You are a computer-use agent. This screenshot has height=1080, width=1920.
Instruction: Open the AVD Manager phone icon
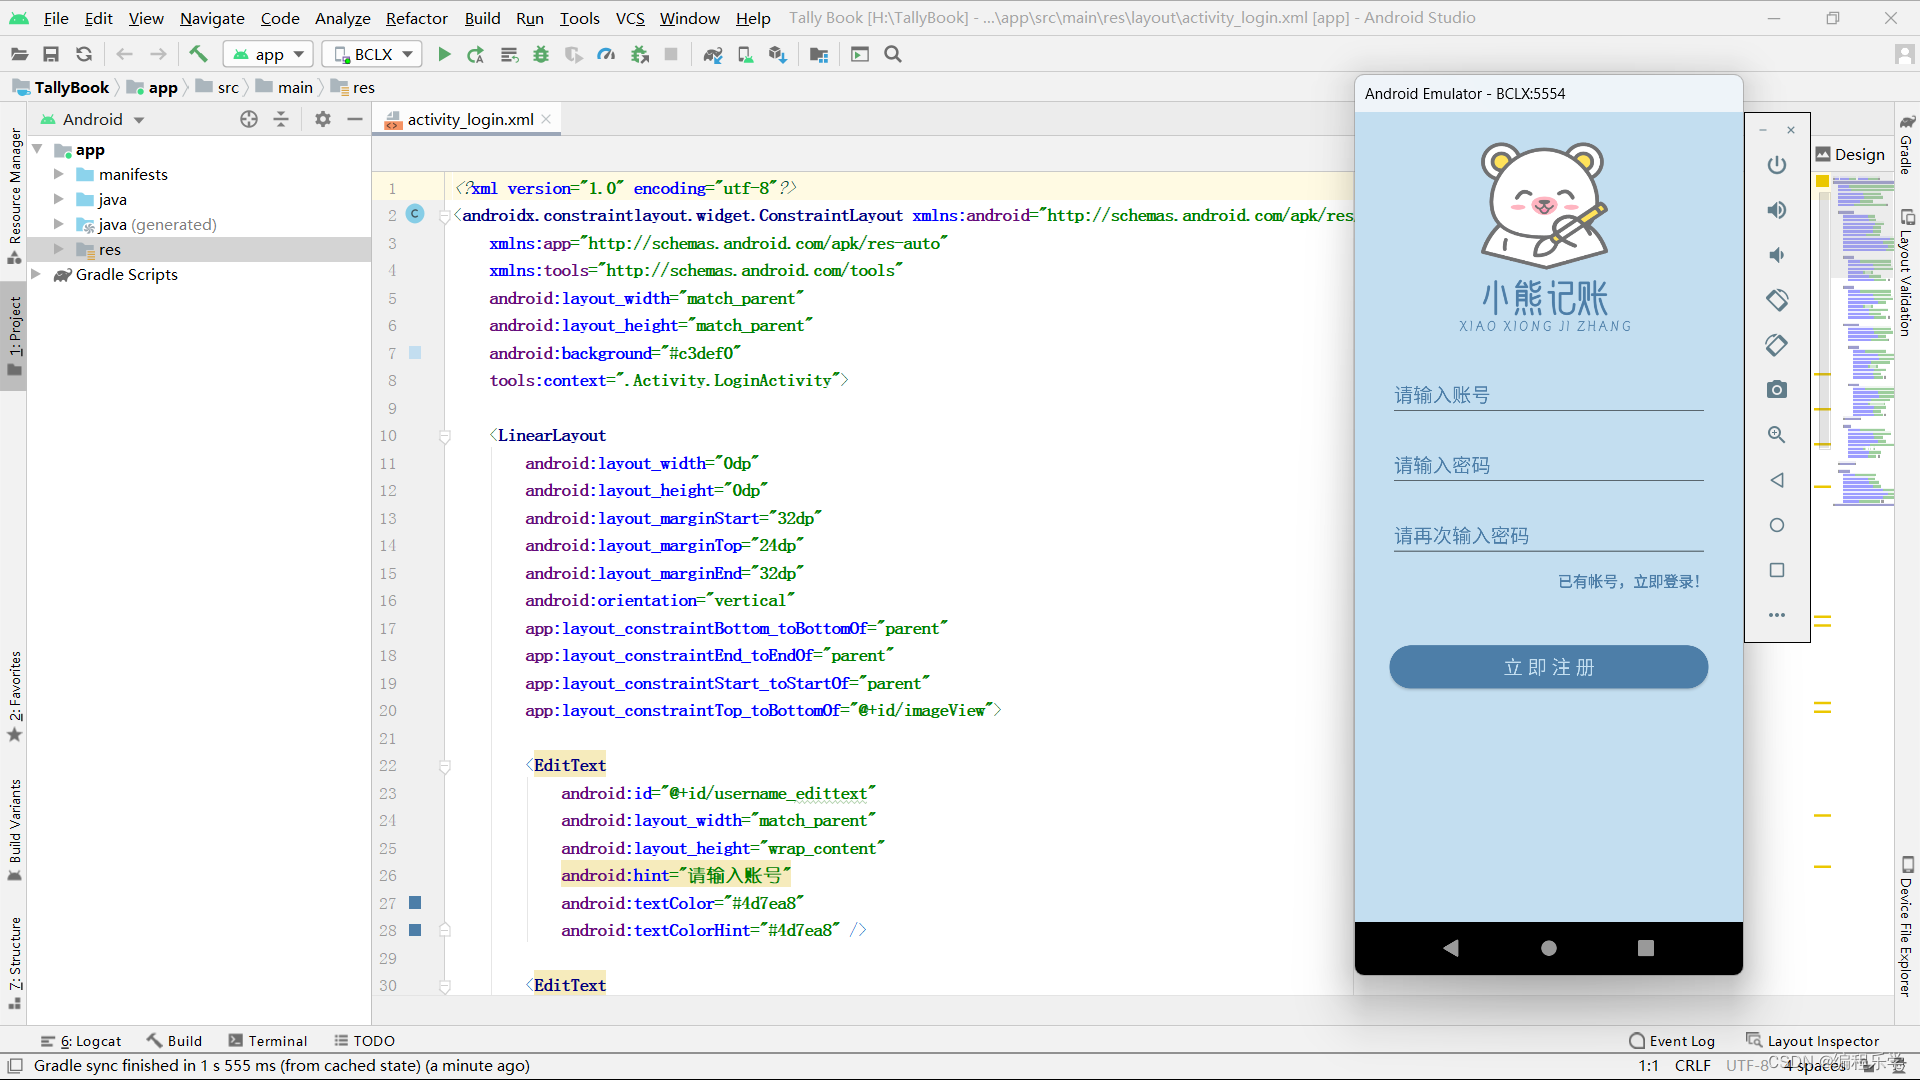pyautogui.click(x=745, y=54)
